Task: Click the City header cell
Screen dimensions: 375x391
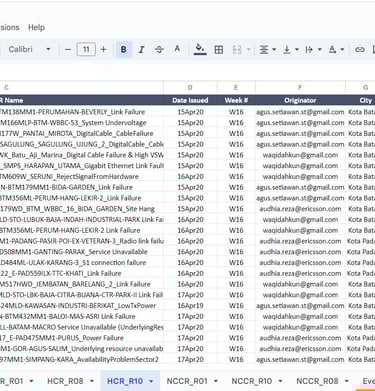Action: (x=360, y=100)
